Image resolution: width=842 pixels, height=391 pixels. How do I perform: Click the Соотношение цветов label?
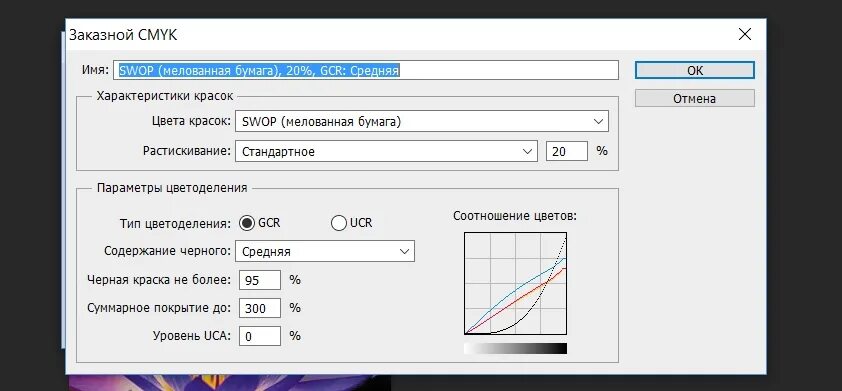[x=514, y=216]
